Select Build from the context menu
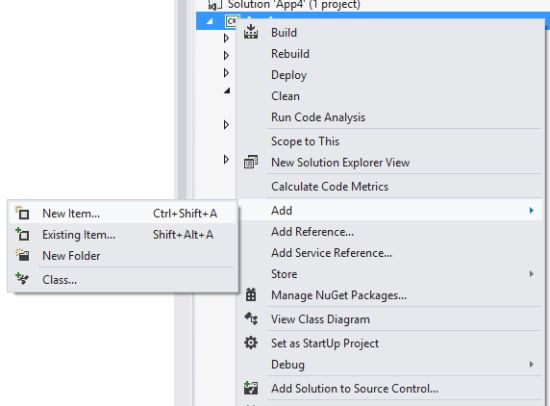Image resolution: width=550 pixels, height=406 pixels. pos(390,33)
